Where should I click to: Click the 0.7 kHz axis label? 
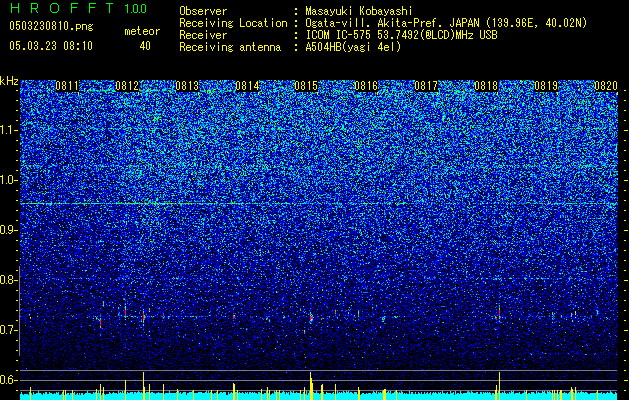click(8, 330)
